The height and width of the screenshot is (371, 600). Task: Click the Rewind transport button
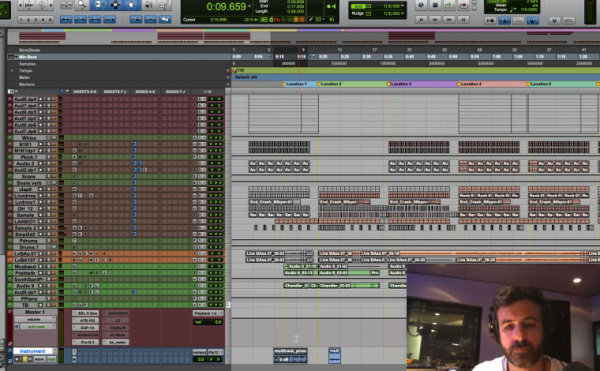(435, 19)
